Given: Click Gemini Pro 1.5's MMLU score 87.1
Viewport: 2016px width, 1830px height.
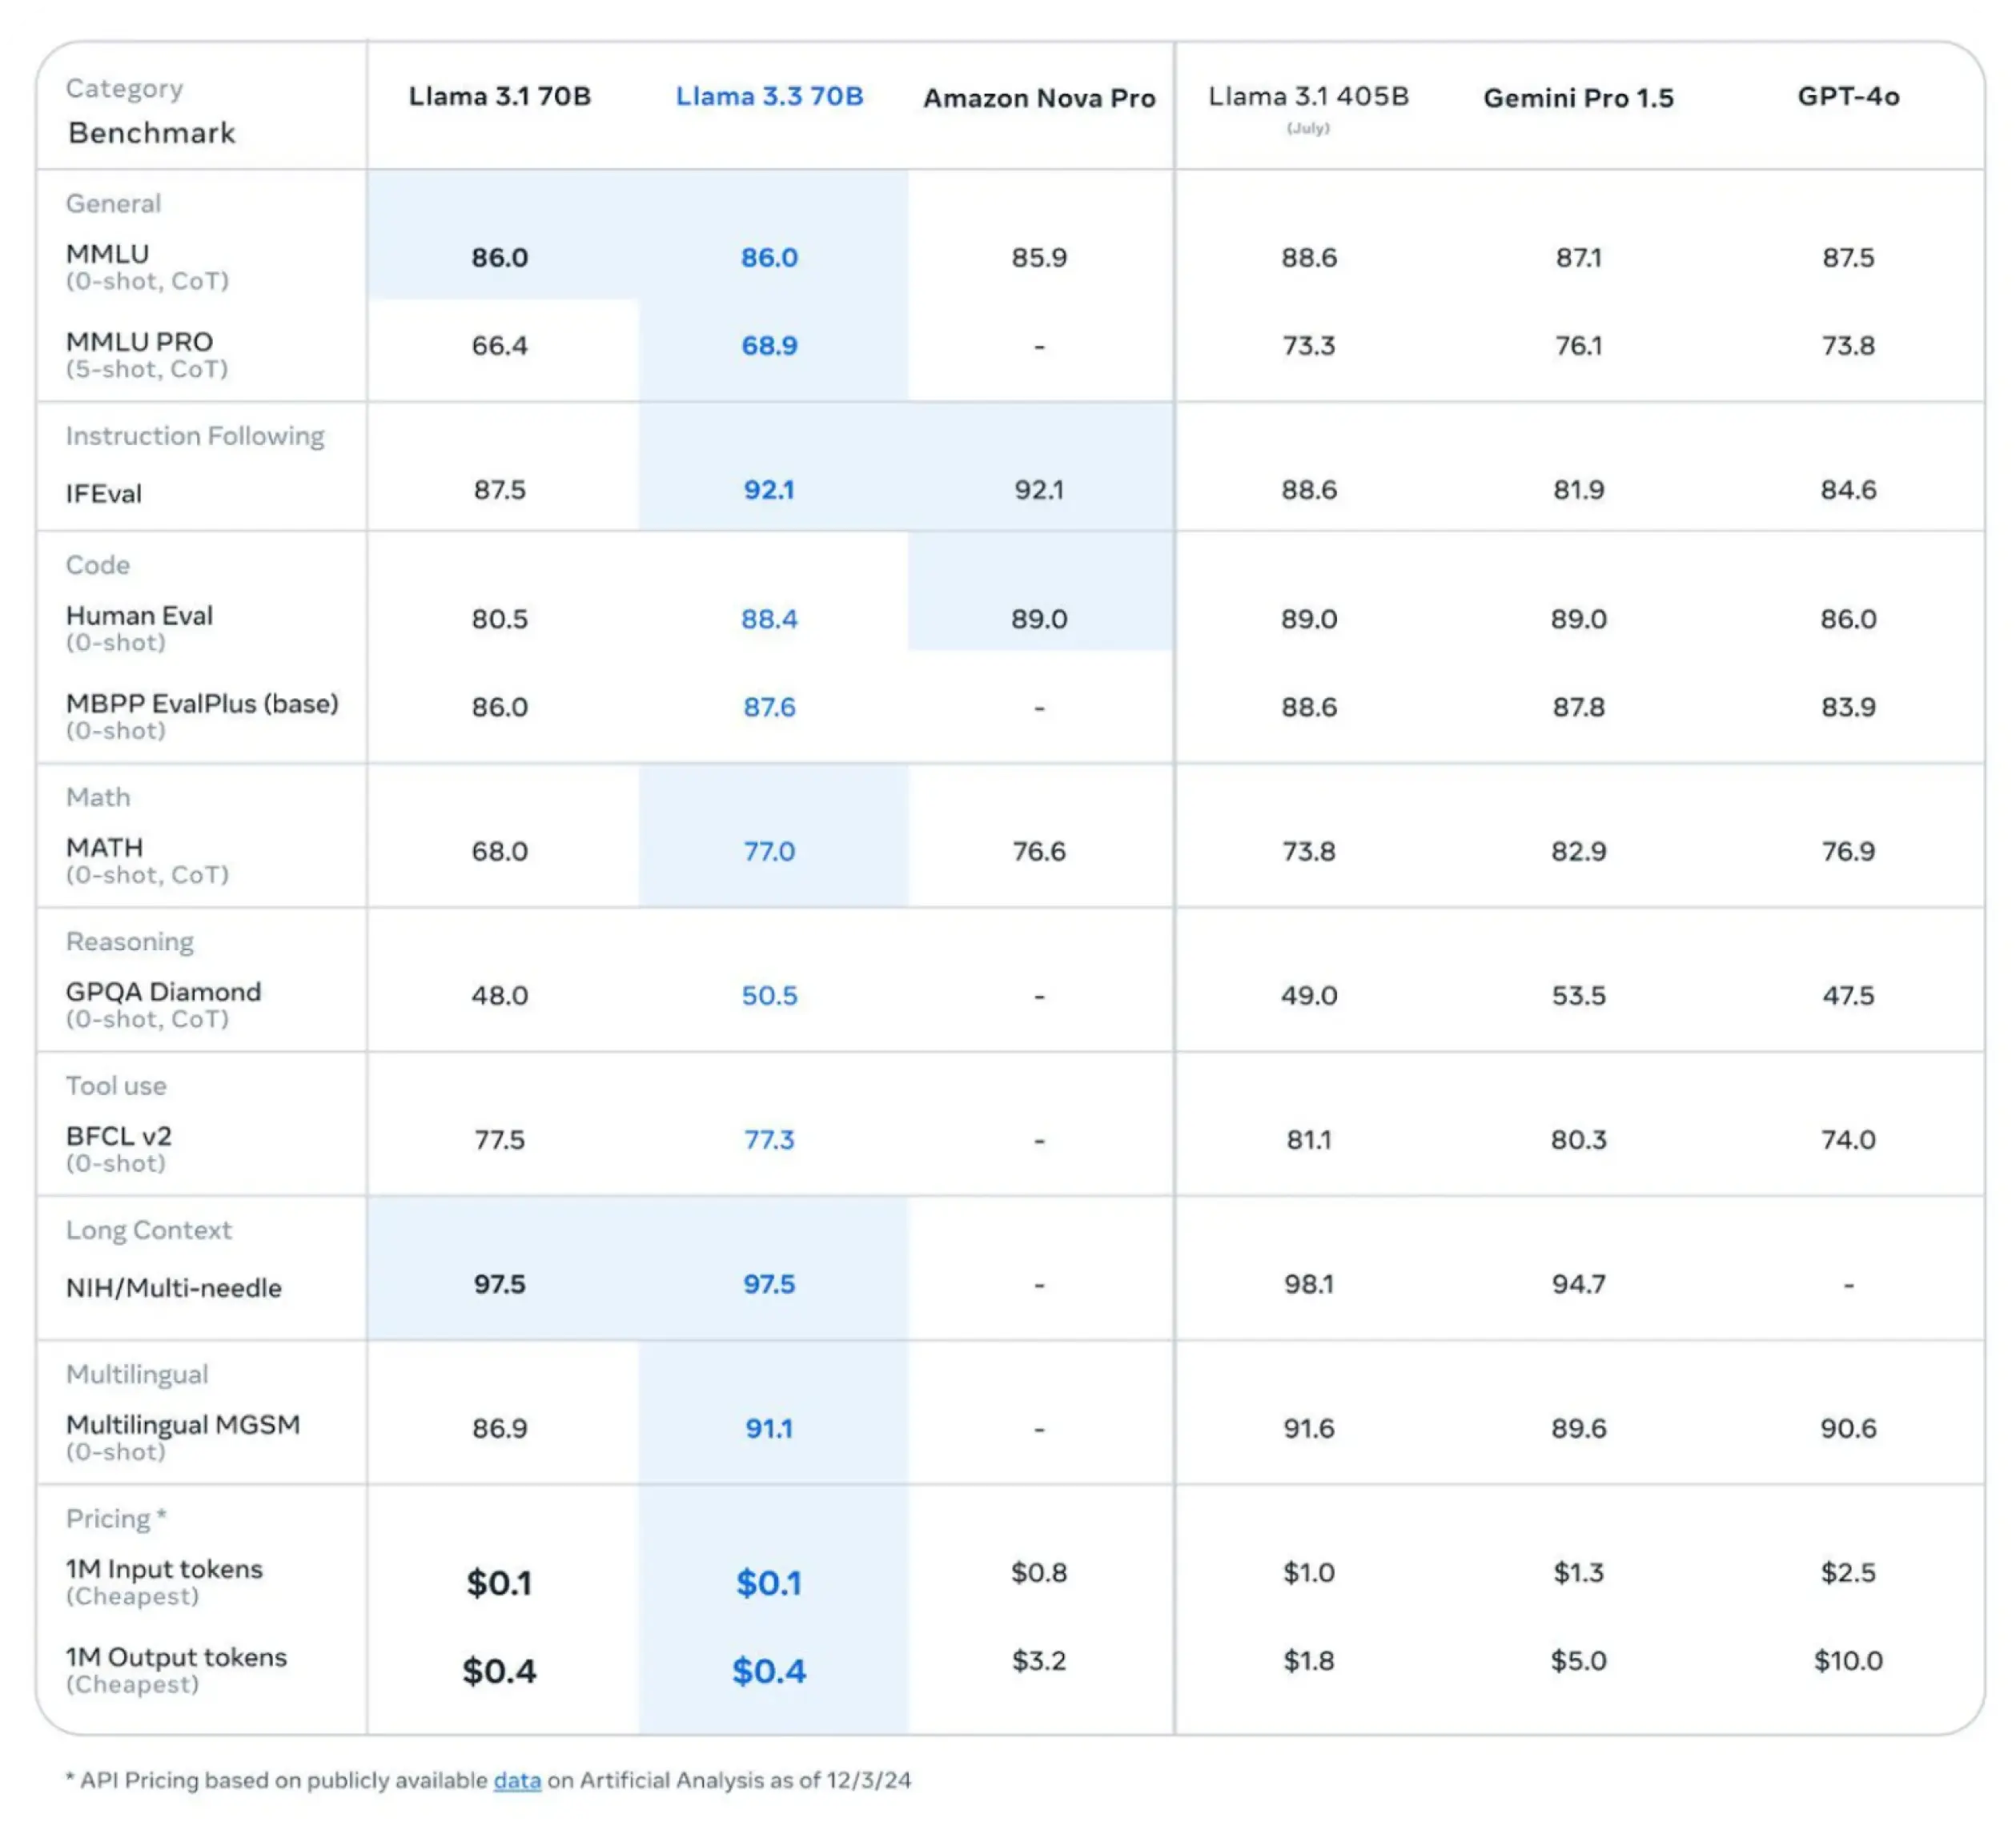Looking at the screenshot, I should [x=1578, y=258].
